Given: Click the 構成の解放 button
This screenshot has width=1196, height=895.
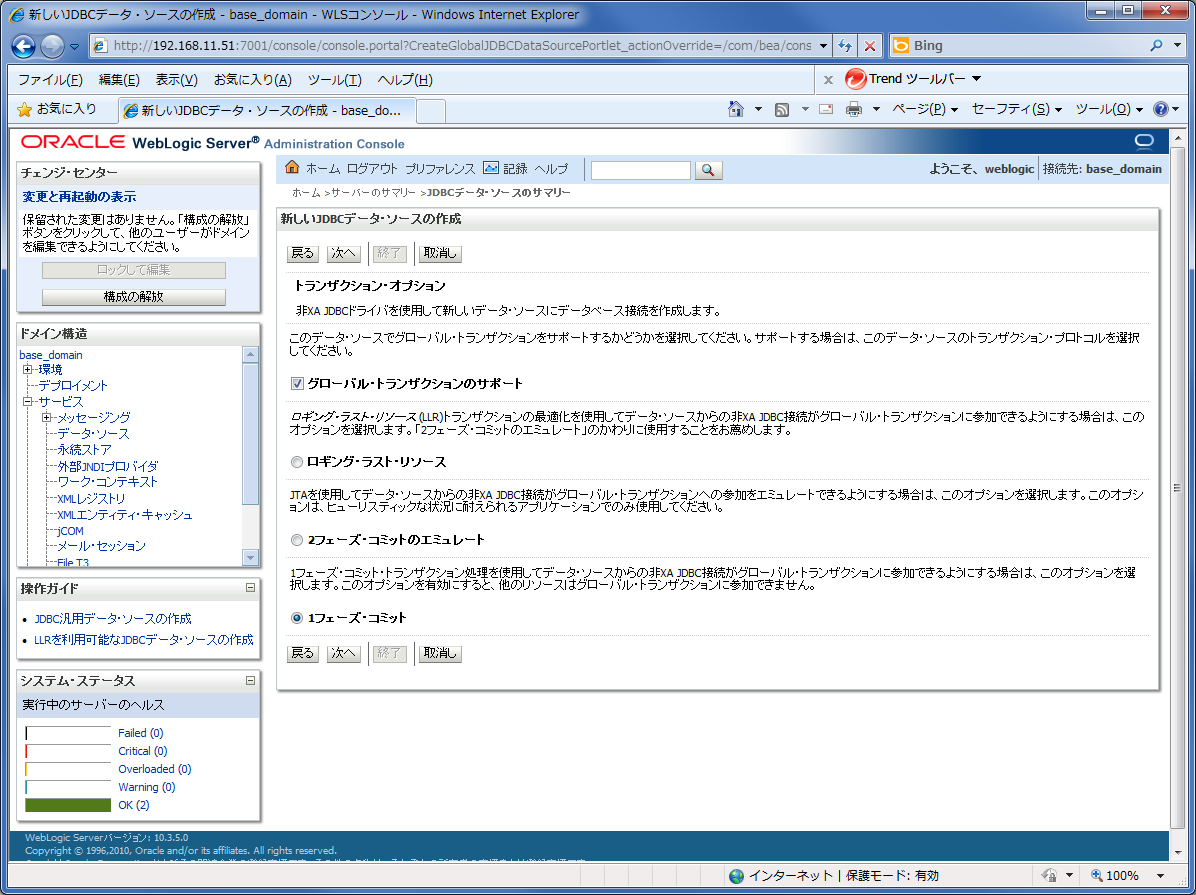Looking at the screenshot, I should (133, 297).
